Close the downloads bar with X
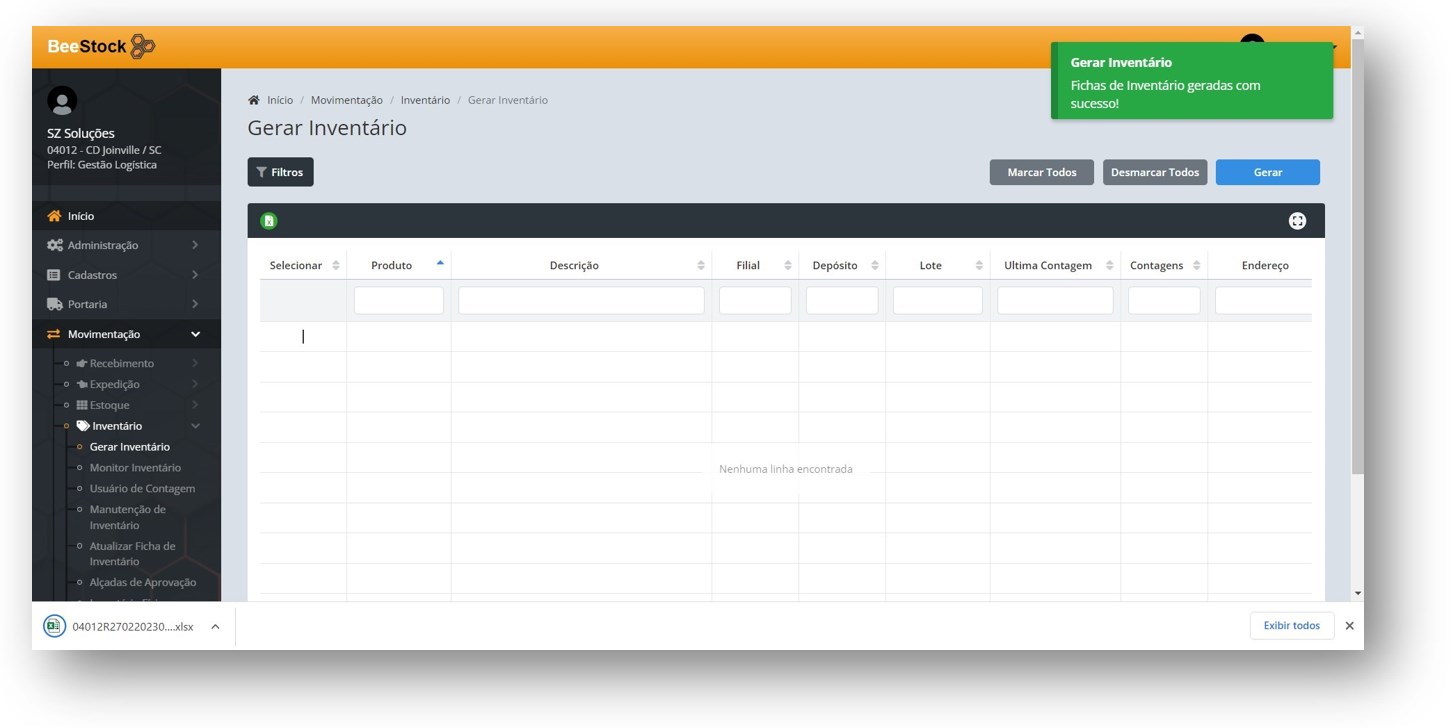Screen dimensions: 1456x728 pos(1349,626)
